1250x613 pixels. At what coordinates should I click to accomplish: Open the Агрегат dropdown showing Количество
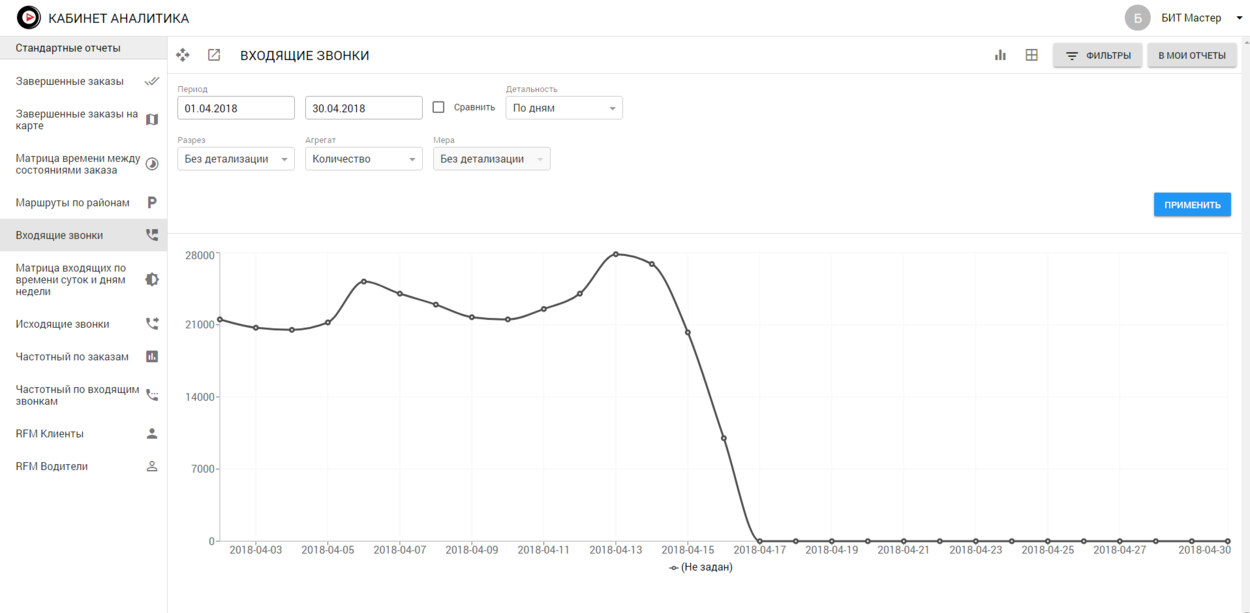(x=364, y=159)
